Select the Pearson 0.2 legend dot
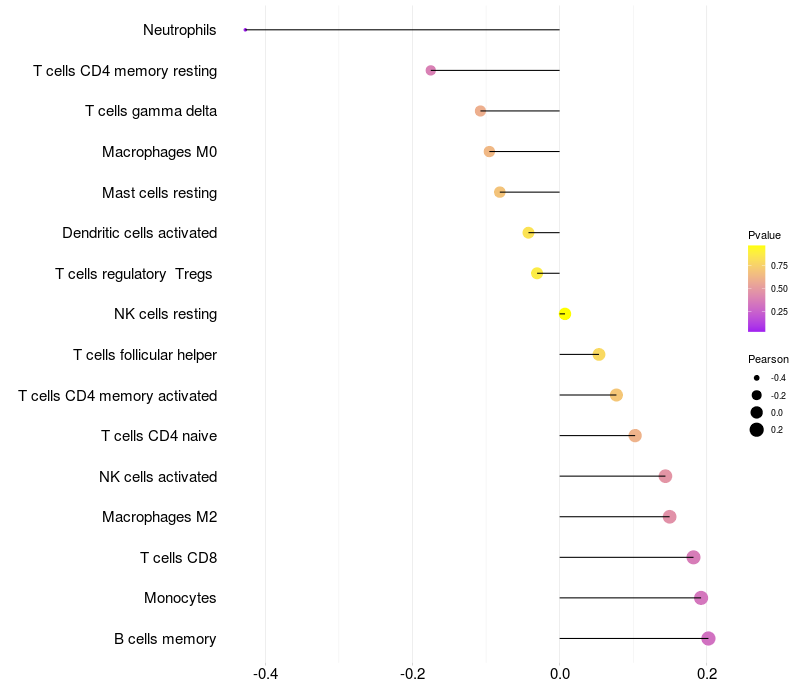The image size is (800, 700). (757, 430)
